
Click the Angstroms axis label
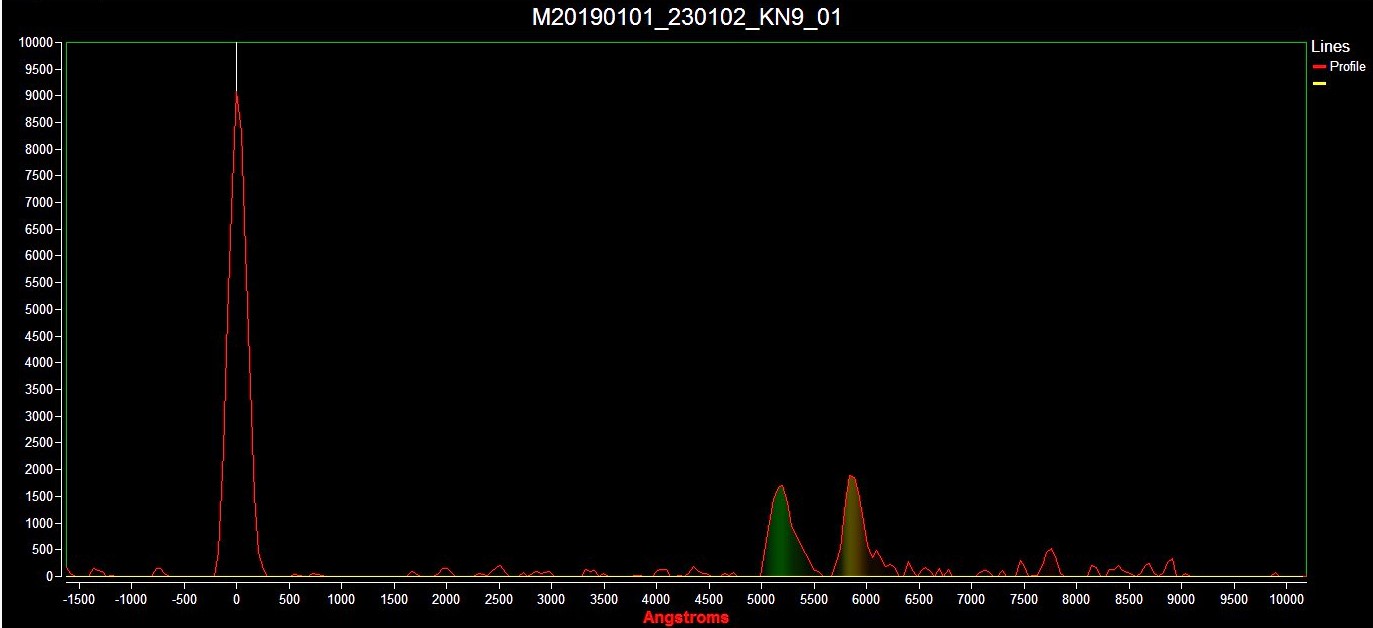[686, 618]
